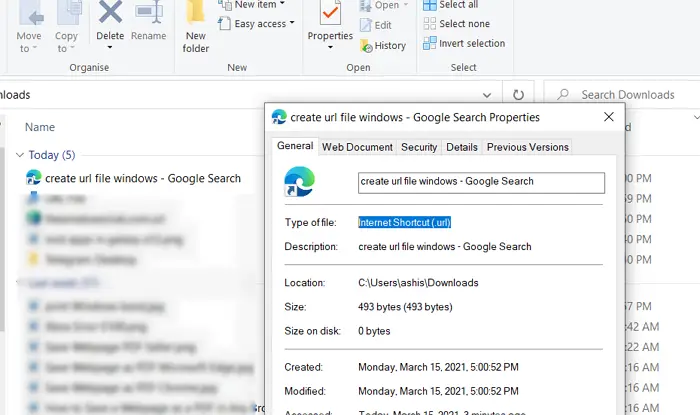Switch to the Previous Versions tab
The width and height of the screenshot is (700, 415).
(528, 147)
